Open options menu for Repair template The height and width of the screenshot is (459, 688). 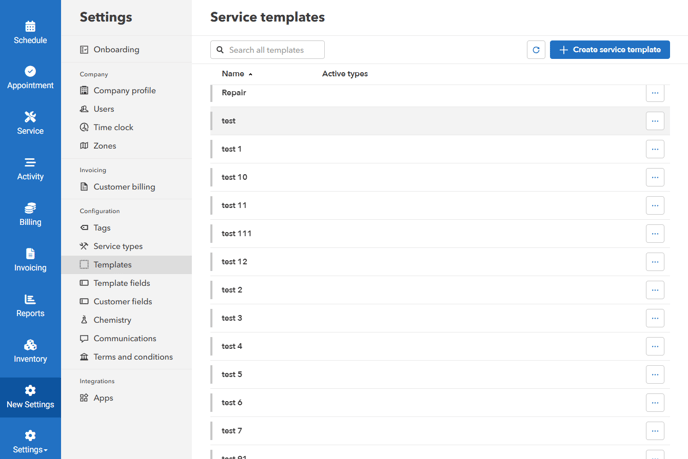(x=655, y=93)
